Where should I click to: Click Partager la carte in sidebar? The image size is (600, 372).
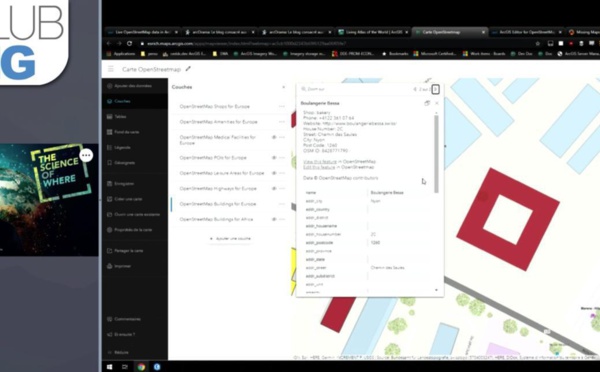(129, 251)
